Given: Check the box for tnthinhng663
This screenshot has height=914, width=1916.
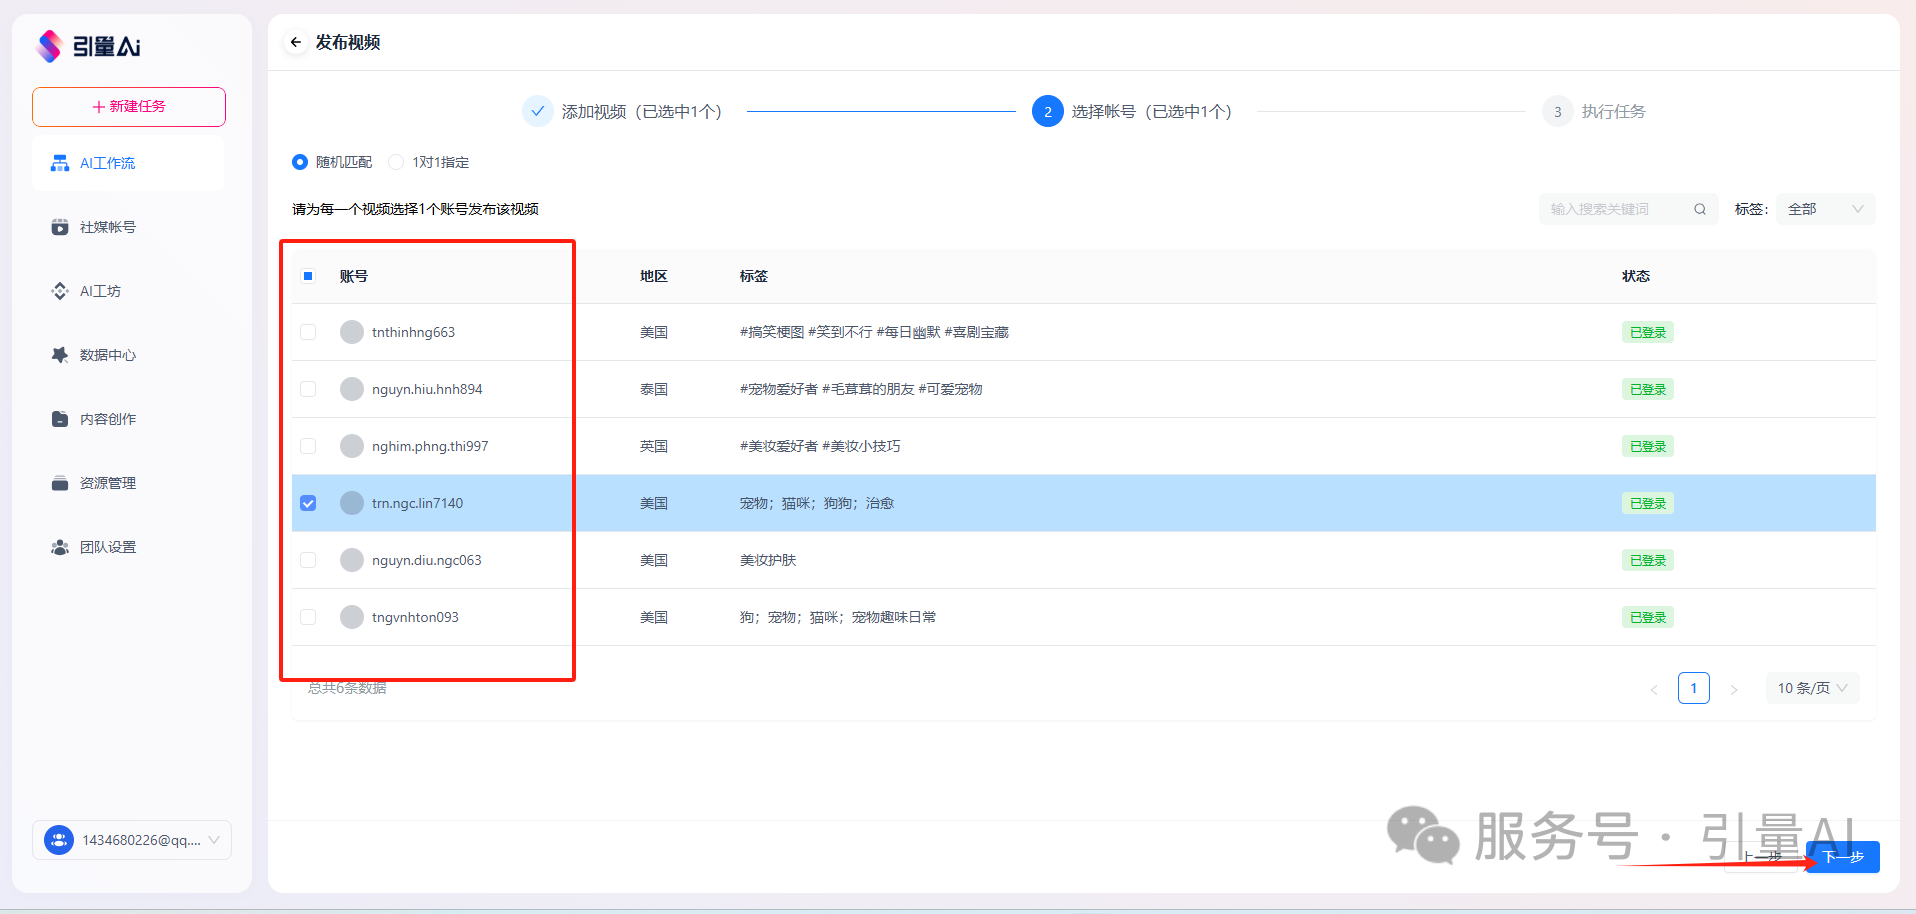Looking at the screenshot, I should 308,332.
